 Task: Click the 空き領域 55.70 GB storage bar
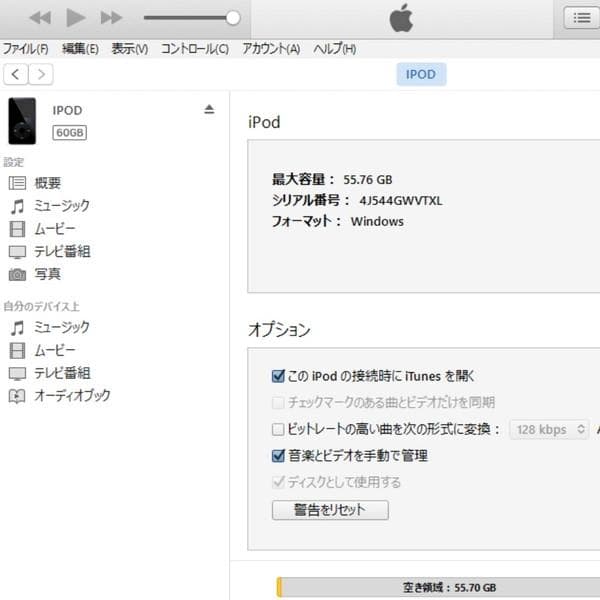(x=438, y=587)
